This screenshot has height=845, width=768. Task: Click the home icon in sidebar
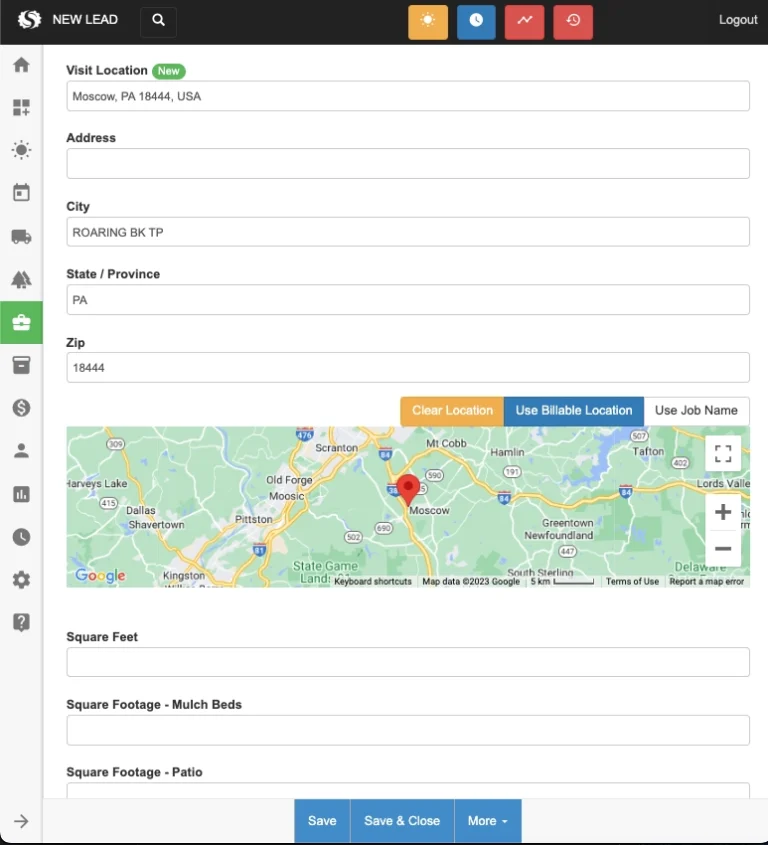click(21, 65)
